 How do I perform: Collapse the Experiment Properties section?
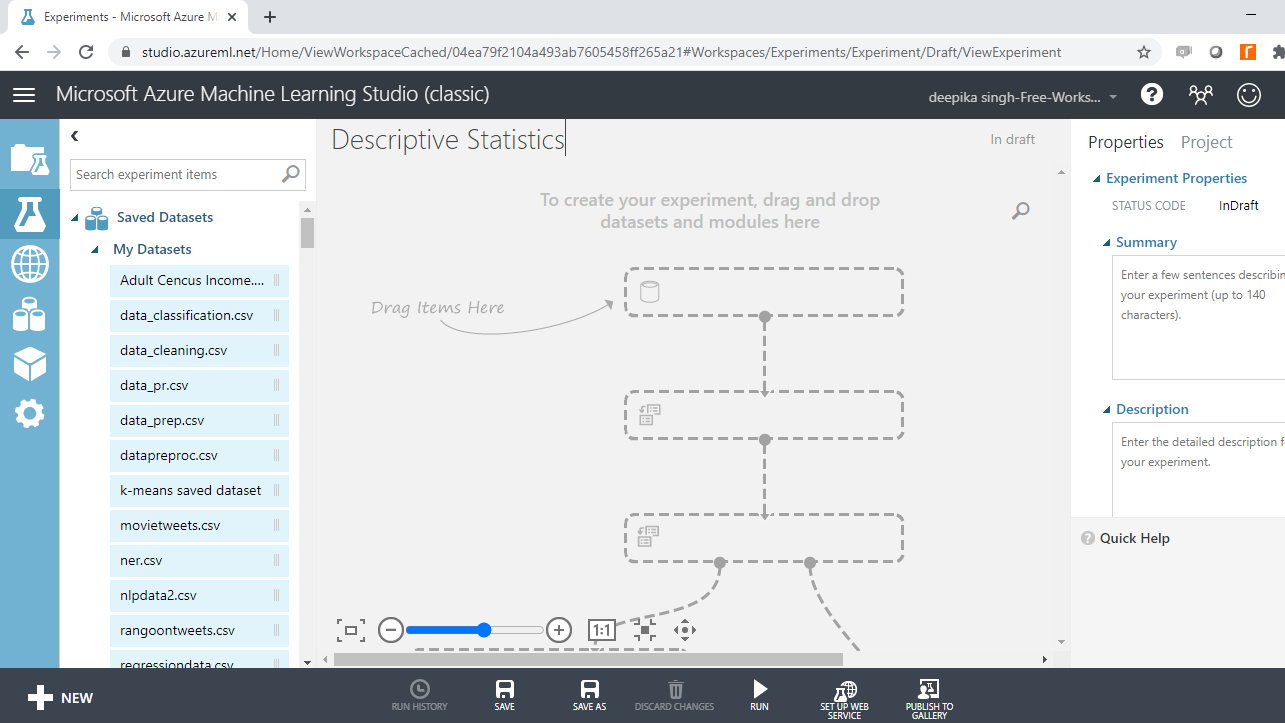[1096, 179]
